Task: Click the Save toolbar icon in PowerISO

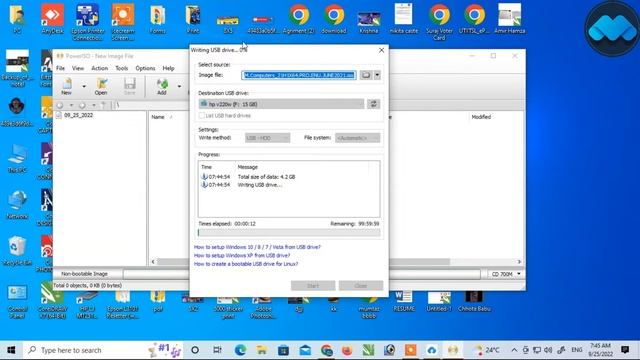Action: [x=129, y=86]
